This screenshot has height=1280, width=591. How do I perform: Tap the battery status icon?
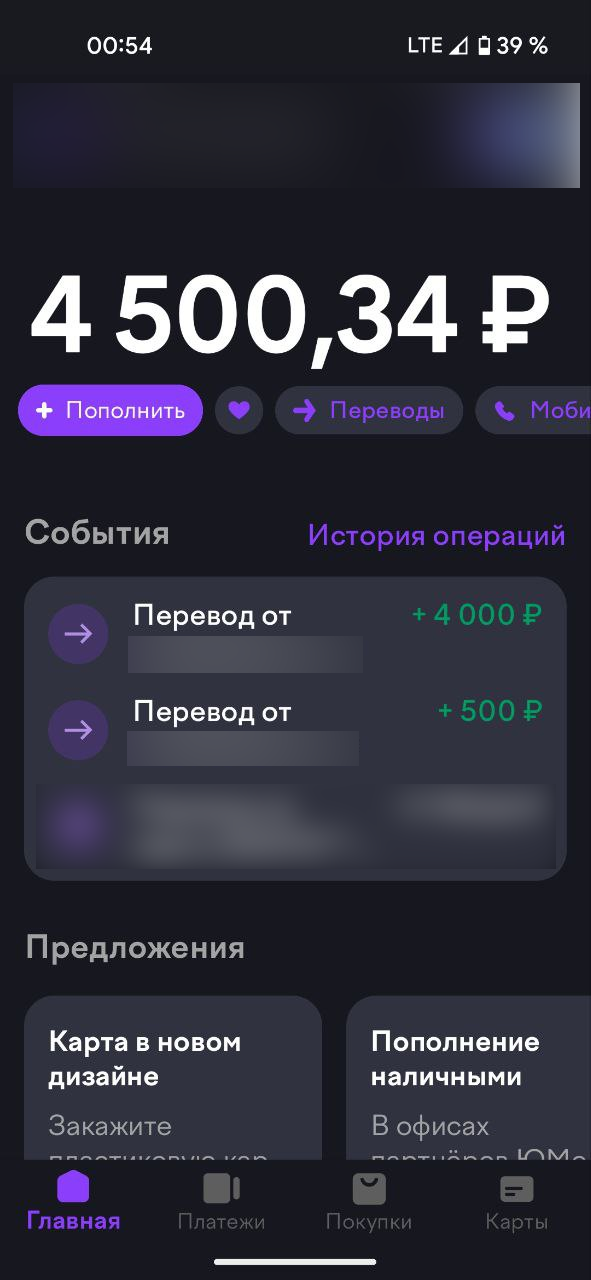click(x=484, y=45)
